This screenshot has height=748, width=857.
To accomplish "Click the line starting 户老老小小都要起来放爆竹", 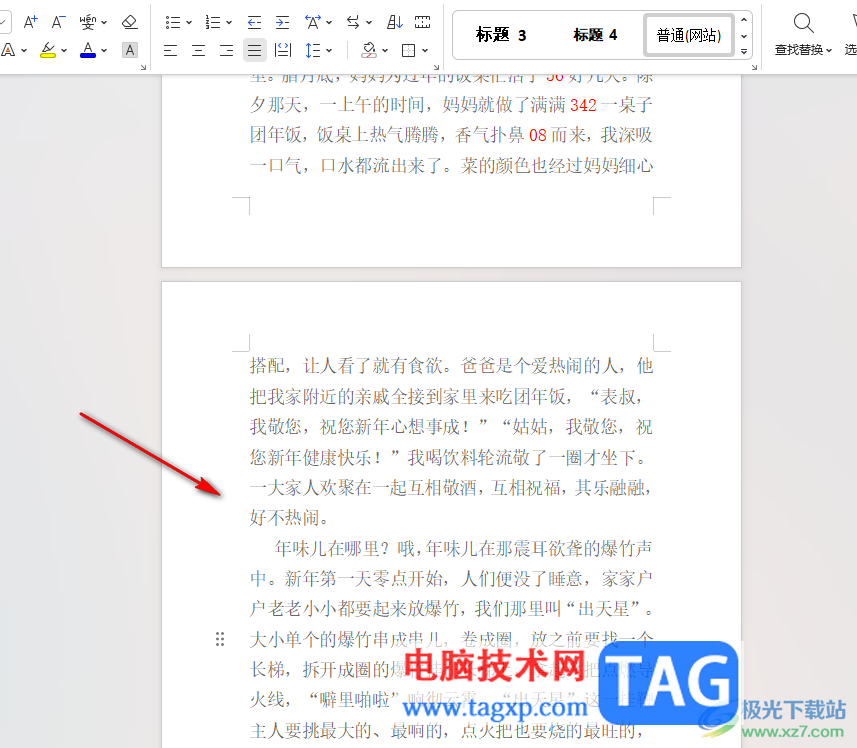I will tap(451, 609).
